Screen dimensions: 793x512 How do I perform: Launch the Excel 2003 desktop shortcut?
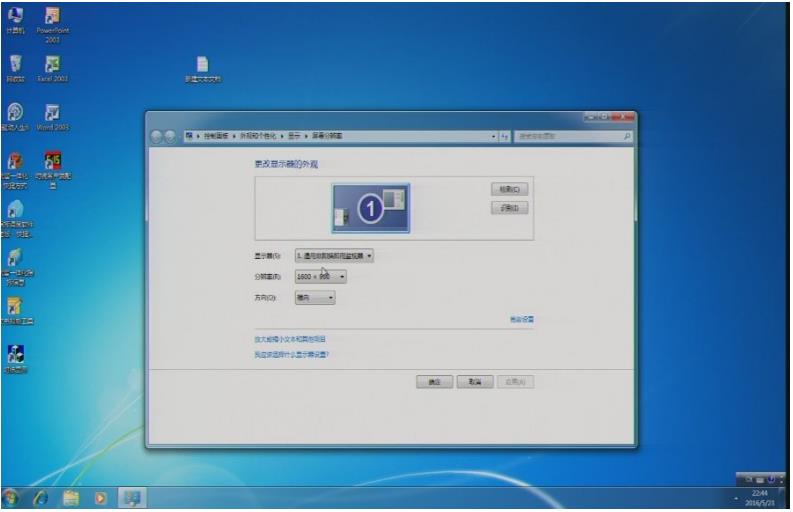52,64
